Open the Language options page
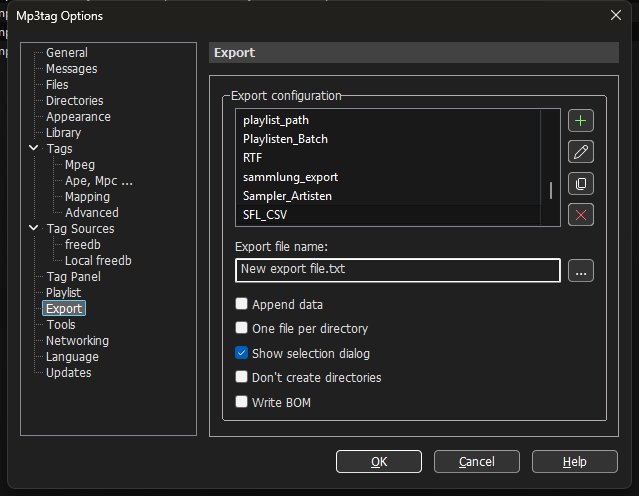639x496 pixels. [x=72, y=357]
